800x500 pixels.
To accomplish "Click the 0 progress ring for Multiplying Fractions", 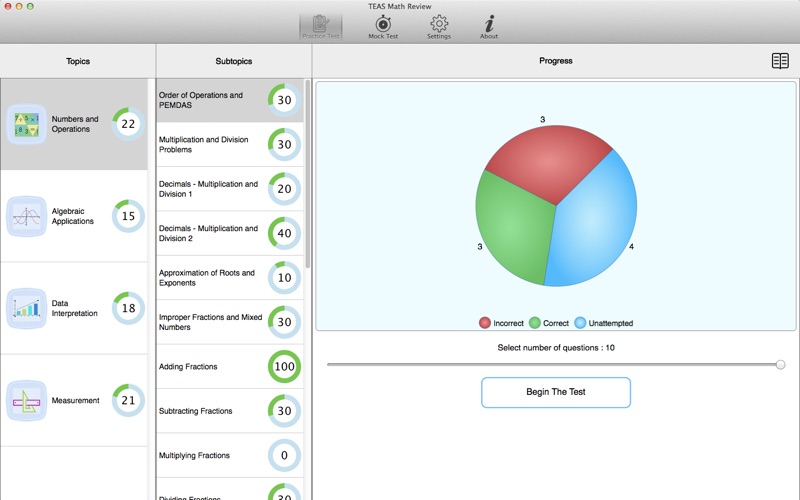I will coord(284,455).
